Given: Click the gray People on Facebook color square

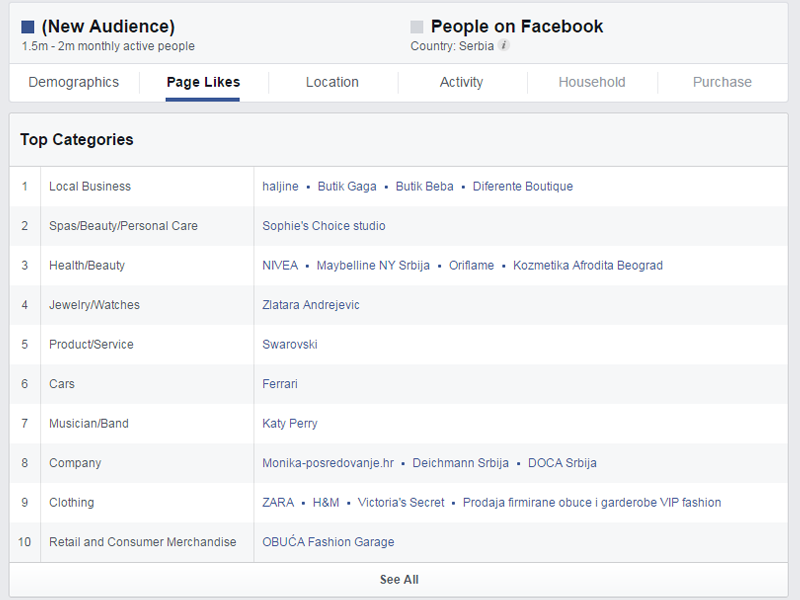Looking at the screenshot, I should pos(417,27).
